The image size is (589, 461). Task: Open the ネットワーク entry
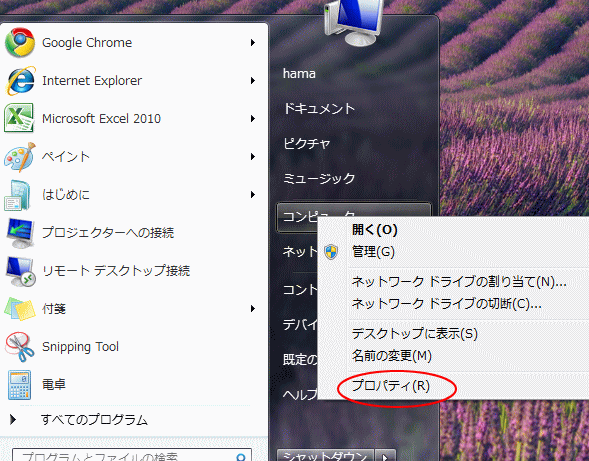(300, 251)
